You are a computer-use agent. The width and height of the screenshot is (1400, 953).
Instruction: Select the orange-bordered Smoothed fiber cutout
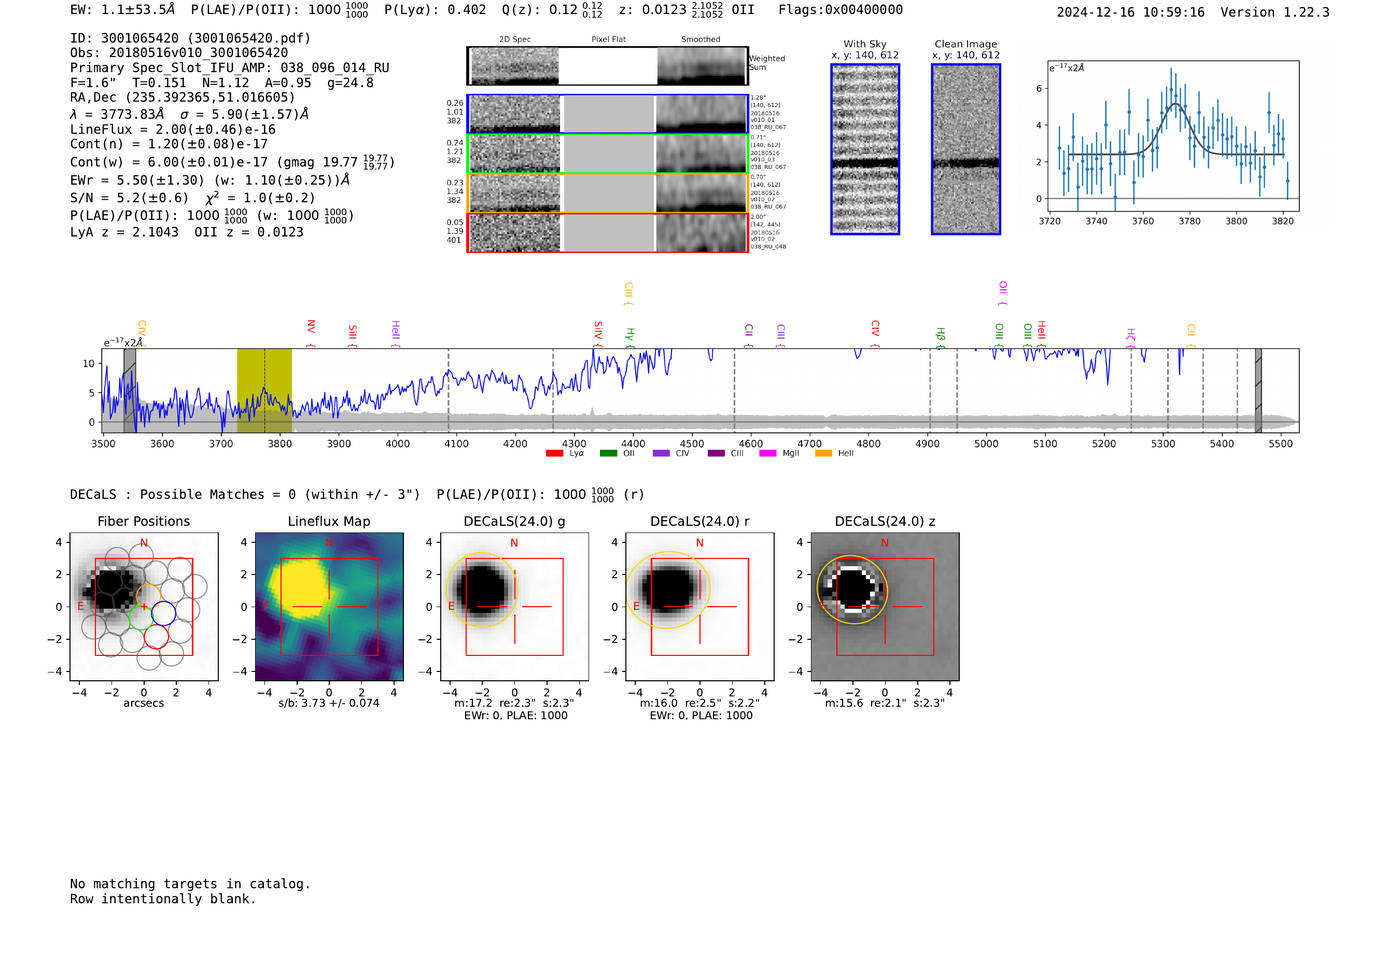[702, 193]
